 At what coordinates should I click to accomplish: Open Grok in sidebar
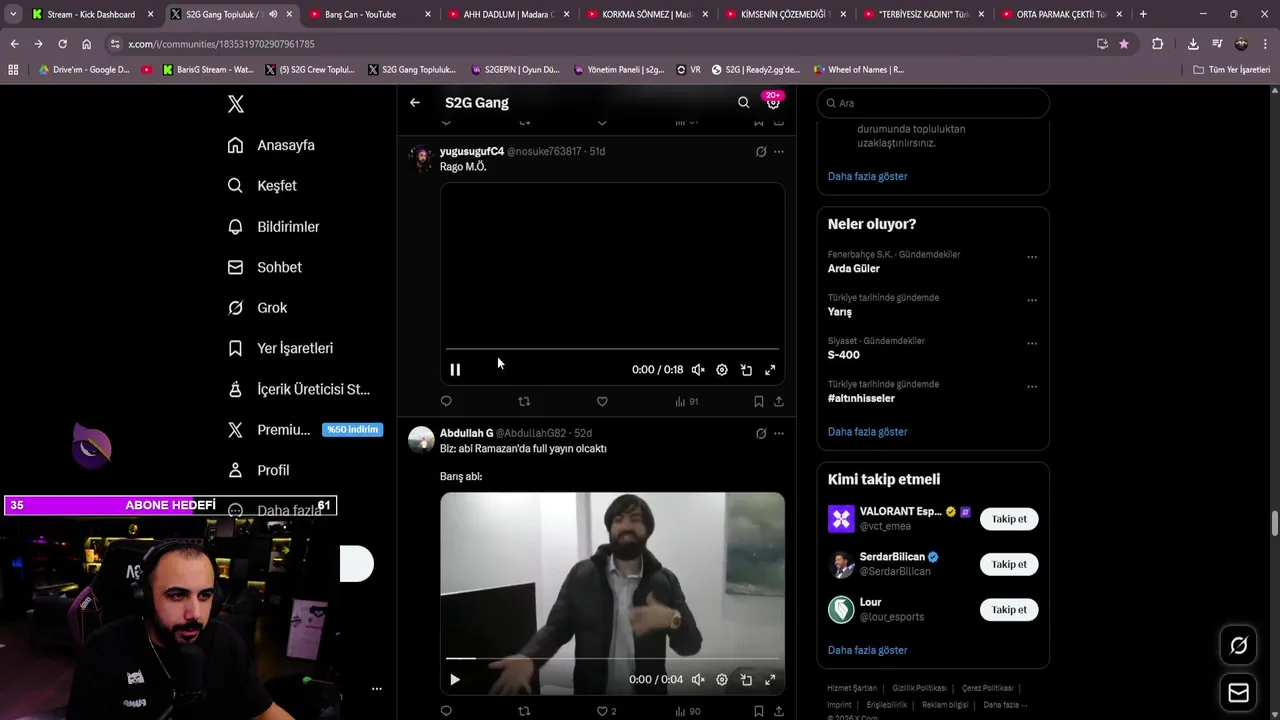(x=257, y=308)
